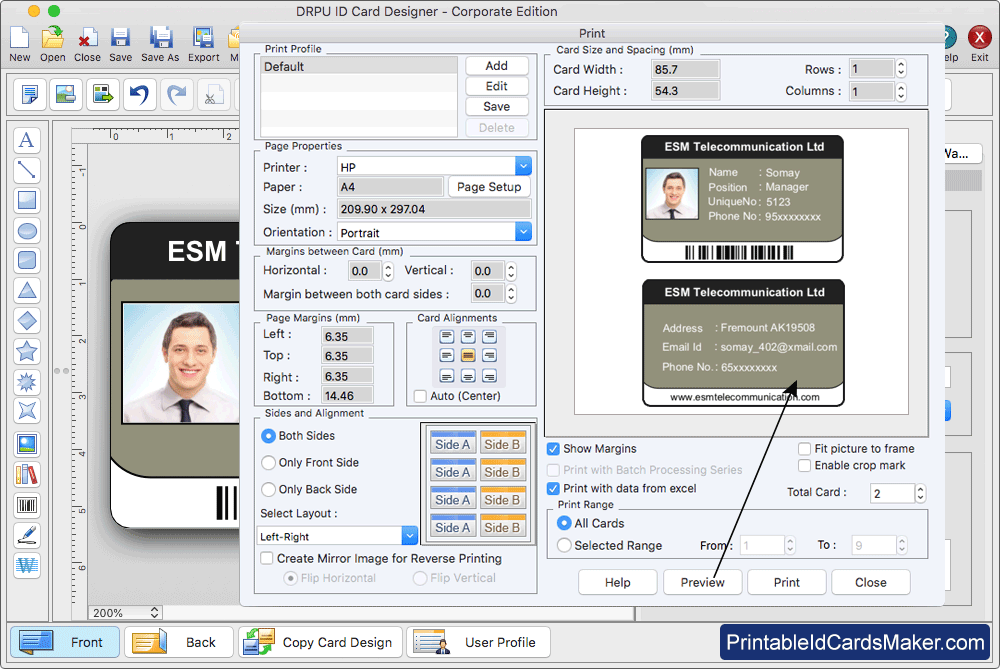
Task: Click the Undo arrow icon
Action: coord(139,94)
